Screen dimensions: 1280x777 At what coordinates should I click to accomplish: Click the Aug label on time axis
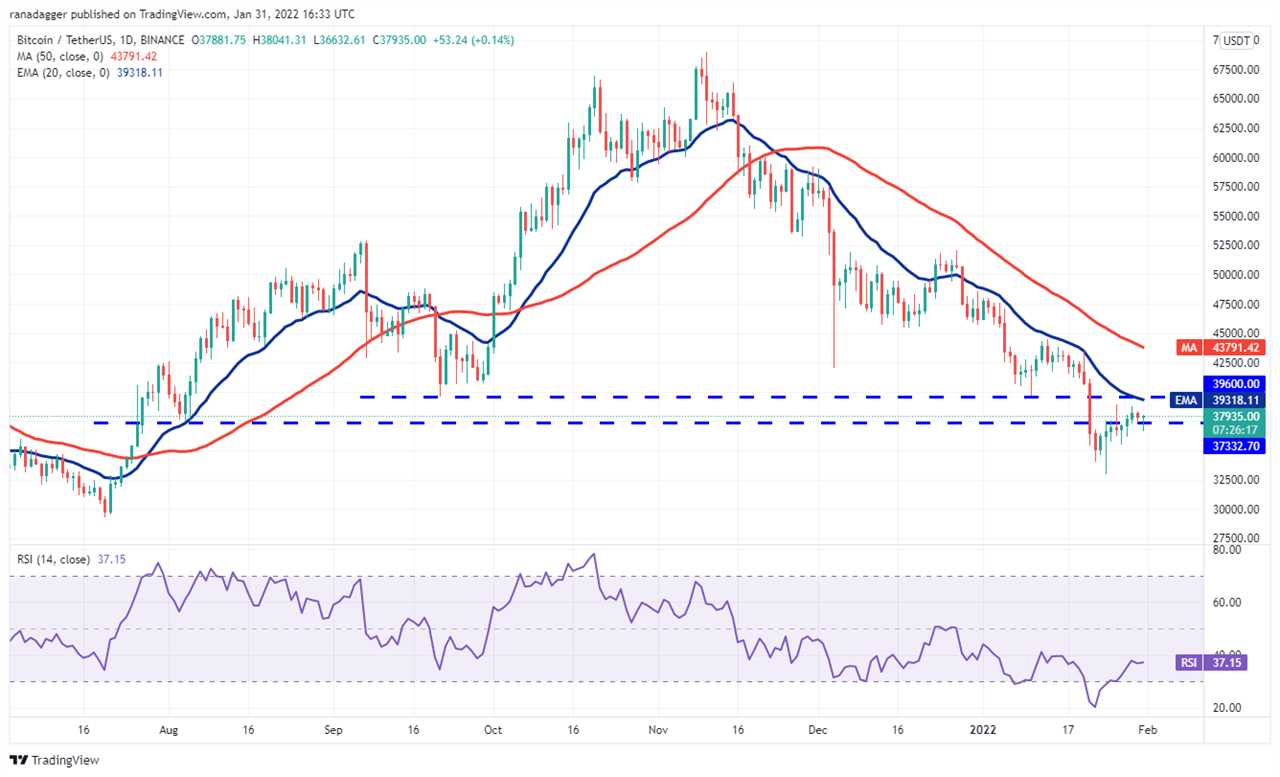[168, 731]
